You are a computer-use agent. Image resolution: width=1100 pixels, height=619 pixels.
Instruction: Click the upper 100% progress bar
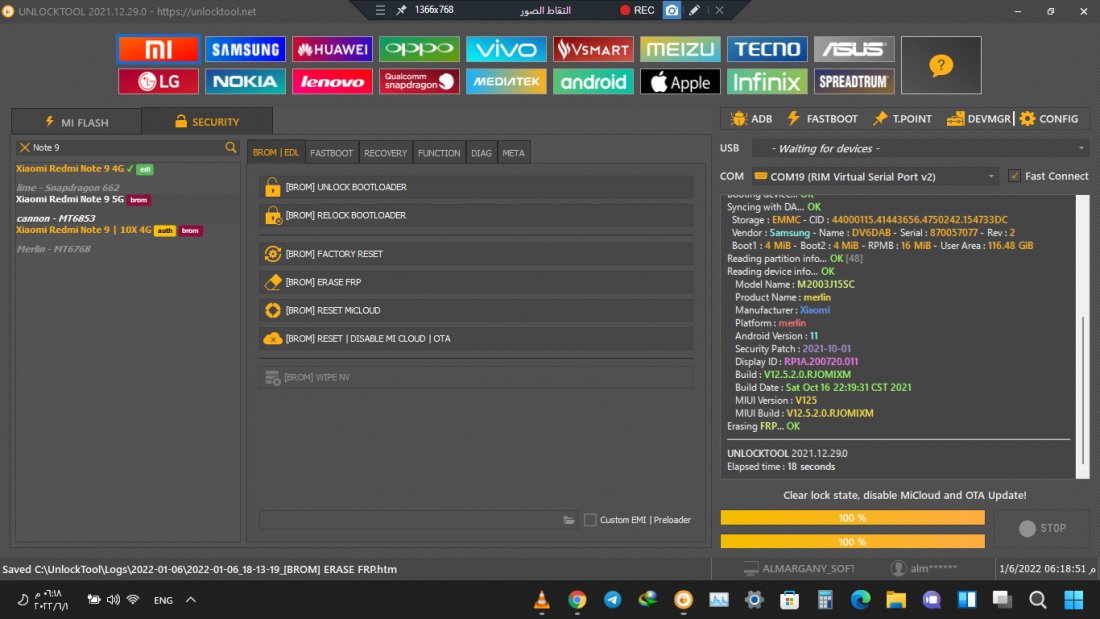(x=852, y=518)
